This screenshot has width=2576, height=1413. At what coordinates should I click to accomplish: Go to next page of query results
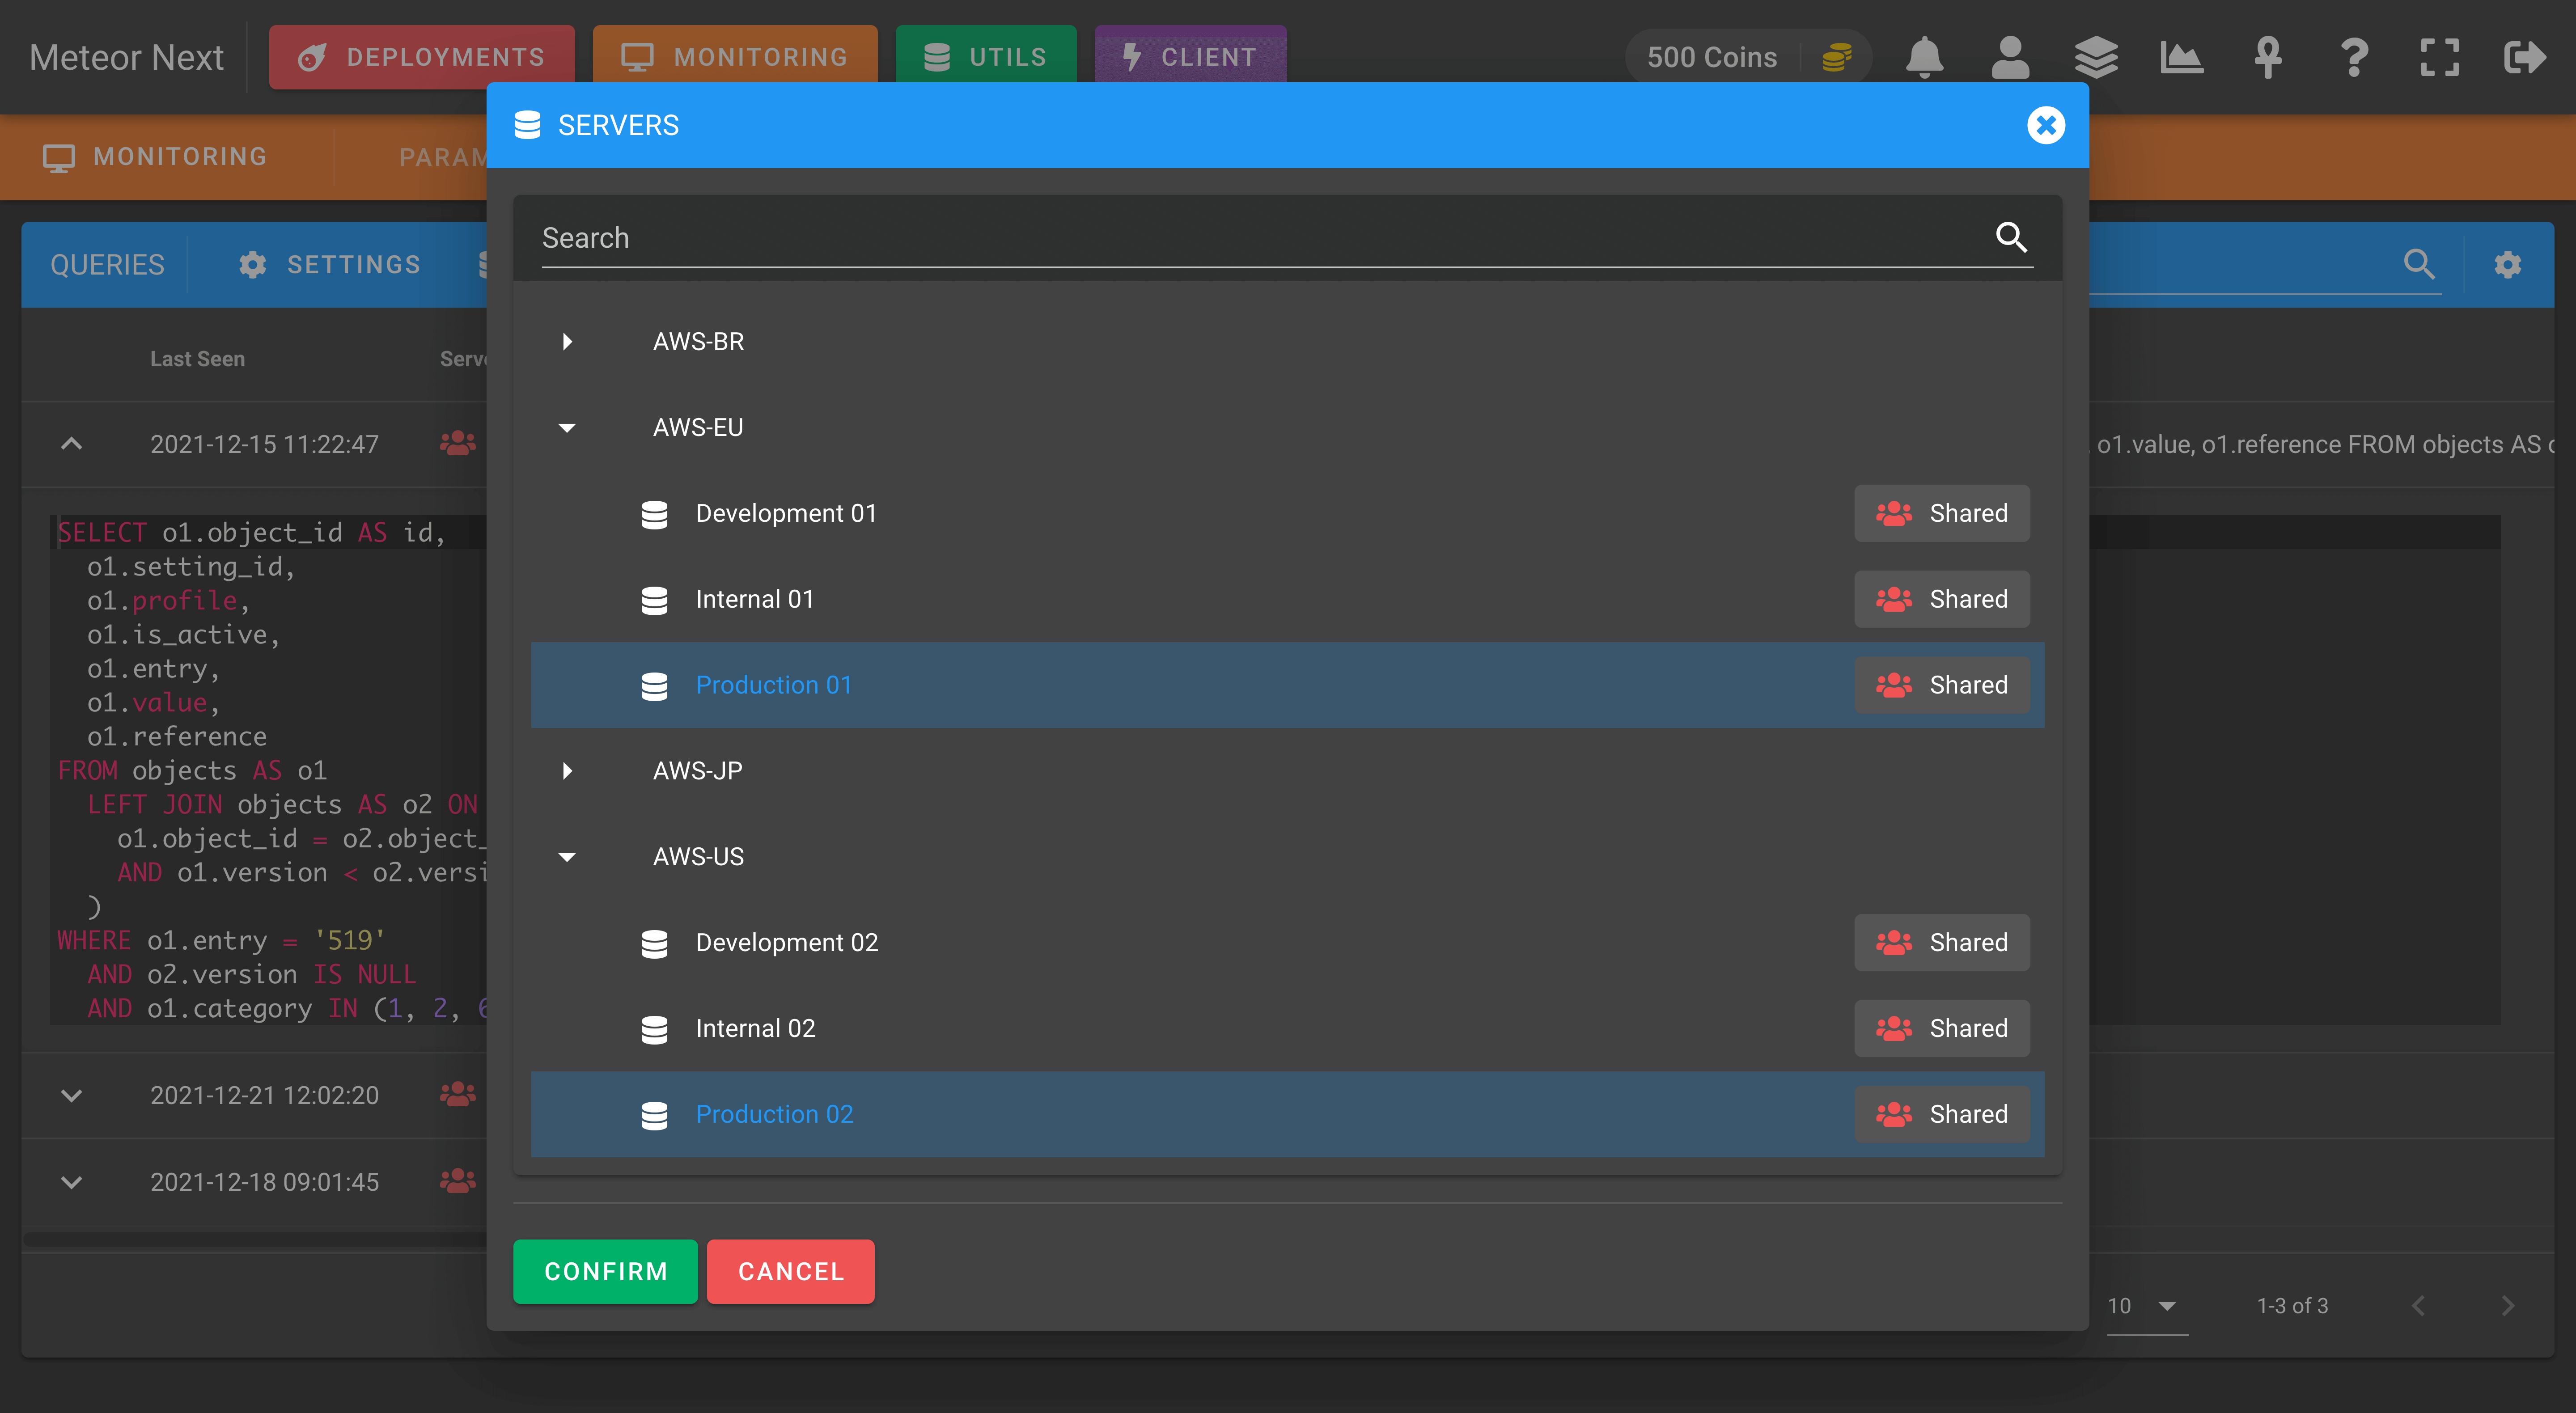pos(2507,1306)
